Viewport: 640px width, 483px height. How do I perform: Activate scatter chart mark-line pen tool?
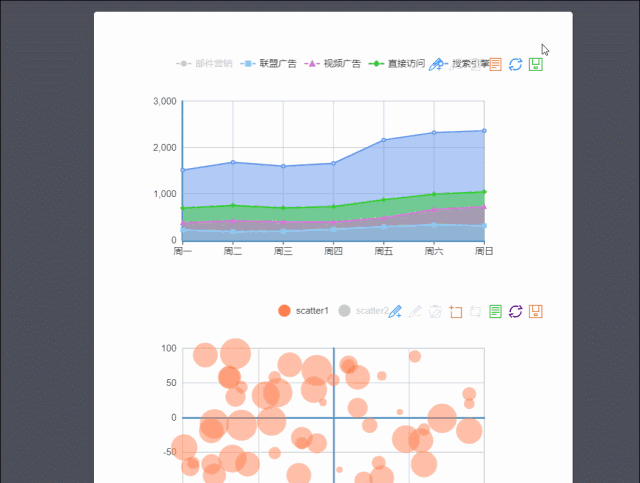point(395,312)
